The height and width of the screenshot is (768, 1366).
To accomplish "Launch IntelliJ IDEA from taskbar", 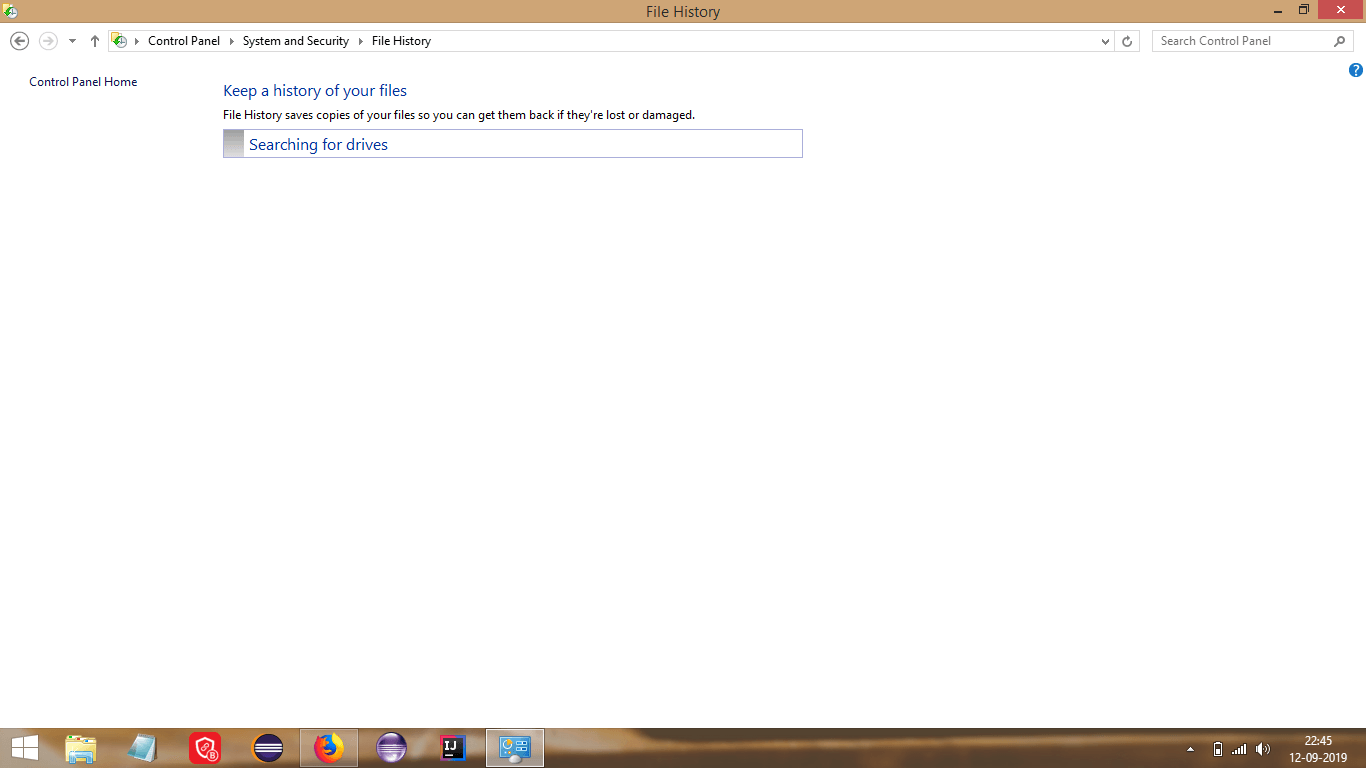I will click(453, 748).
